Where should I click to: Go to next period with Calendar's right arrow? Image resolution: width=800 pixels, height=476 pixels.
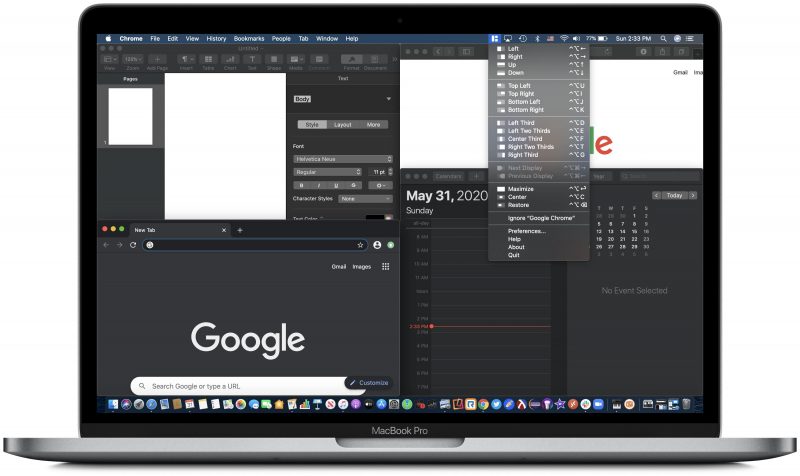(693, 195)
